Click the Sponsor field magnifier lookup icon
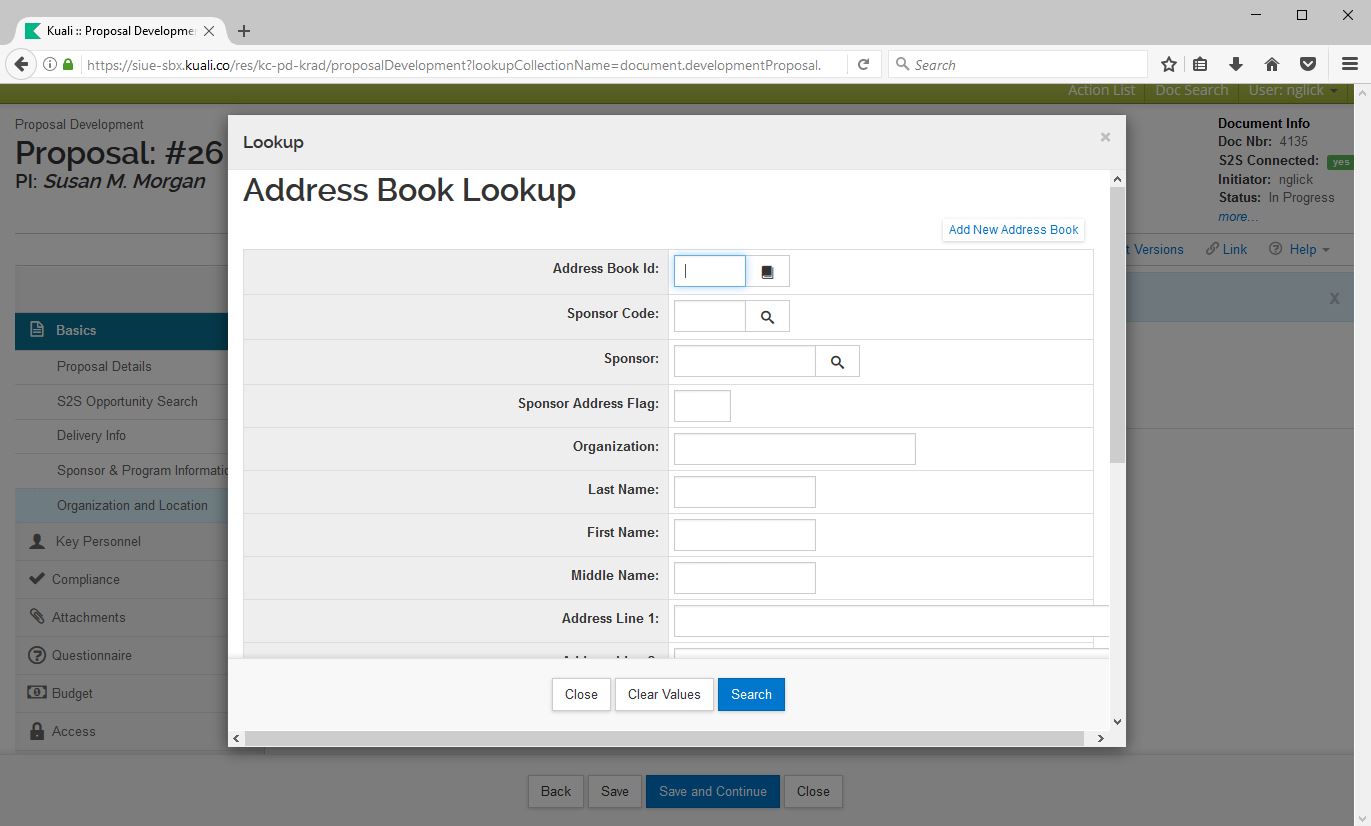The image size is (1371, 826). coord(837,362)
